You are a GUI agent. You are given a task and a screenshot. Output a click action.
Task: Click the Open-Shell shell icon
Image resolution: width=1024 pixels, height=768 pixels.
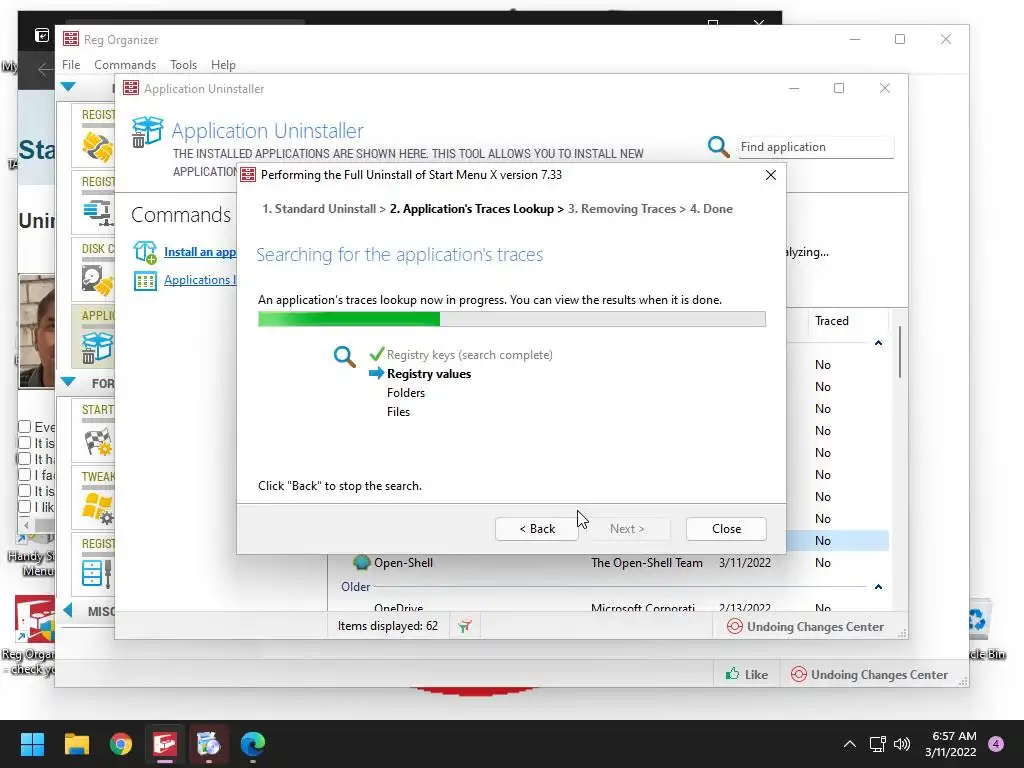pyautogui.click(x=361, y=562)
